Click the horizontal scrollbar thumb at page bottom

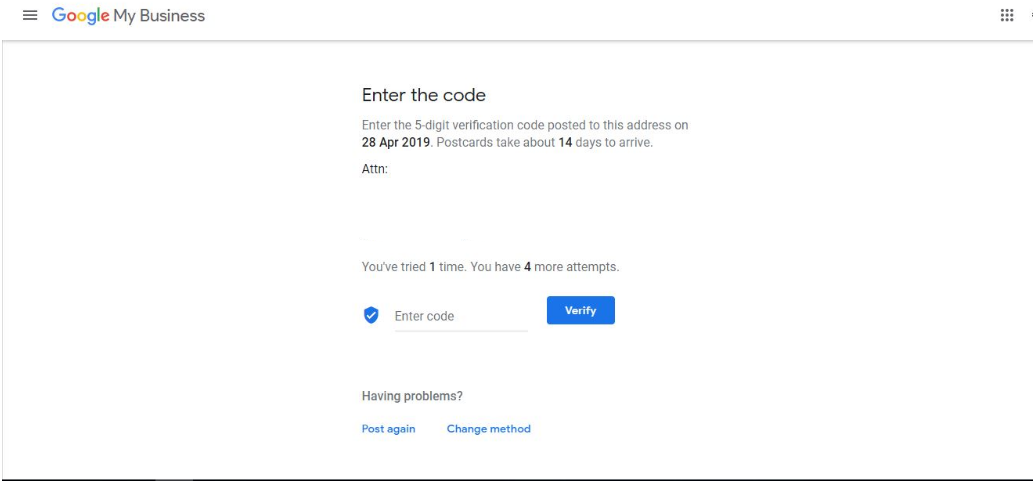click(x=175, y=481)
